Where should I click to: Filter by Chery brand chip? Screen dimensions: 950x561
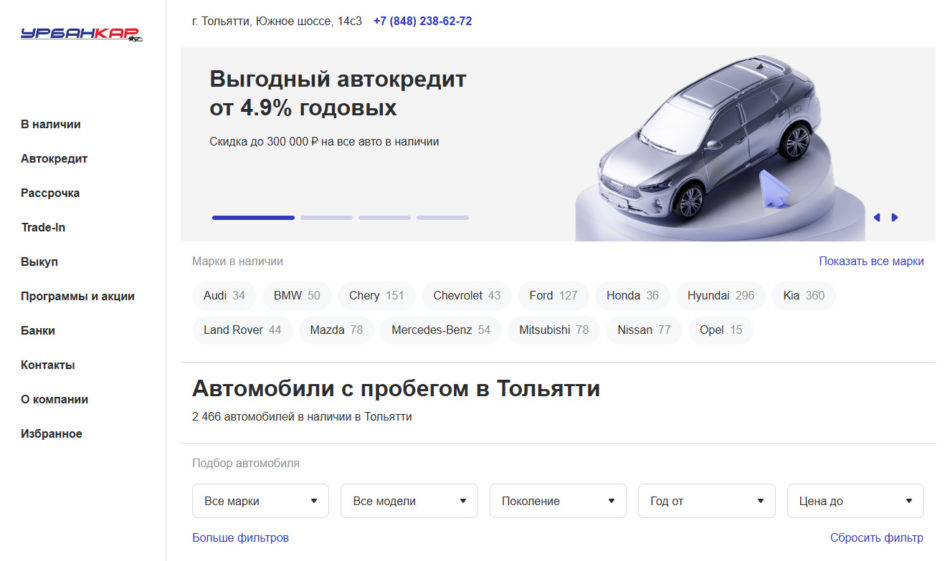point(376,296)
